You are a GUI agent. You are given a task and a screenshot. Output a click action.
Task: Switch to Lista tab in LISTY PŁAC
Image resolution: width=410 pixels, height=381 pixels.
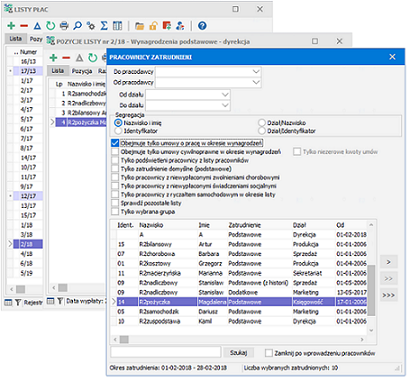[15, 39]
